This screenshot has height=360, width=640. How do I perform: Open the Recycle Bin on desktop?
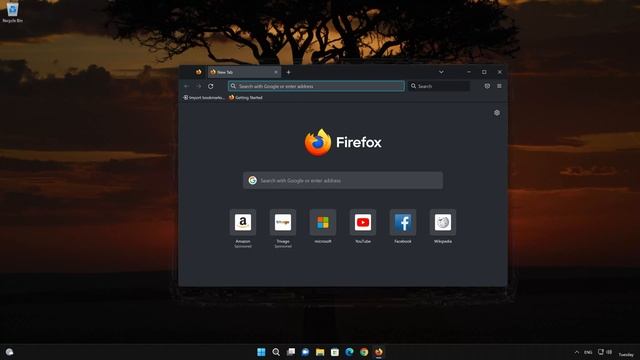pyautogui.click(x=13, y=12)
